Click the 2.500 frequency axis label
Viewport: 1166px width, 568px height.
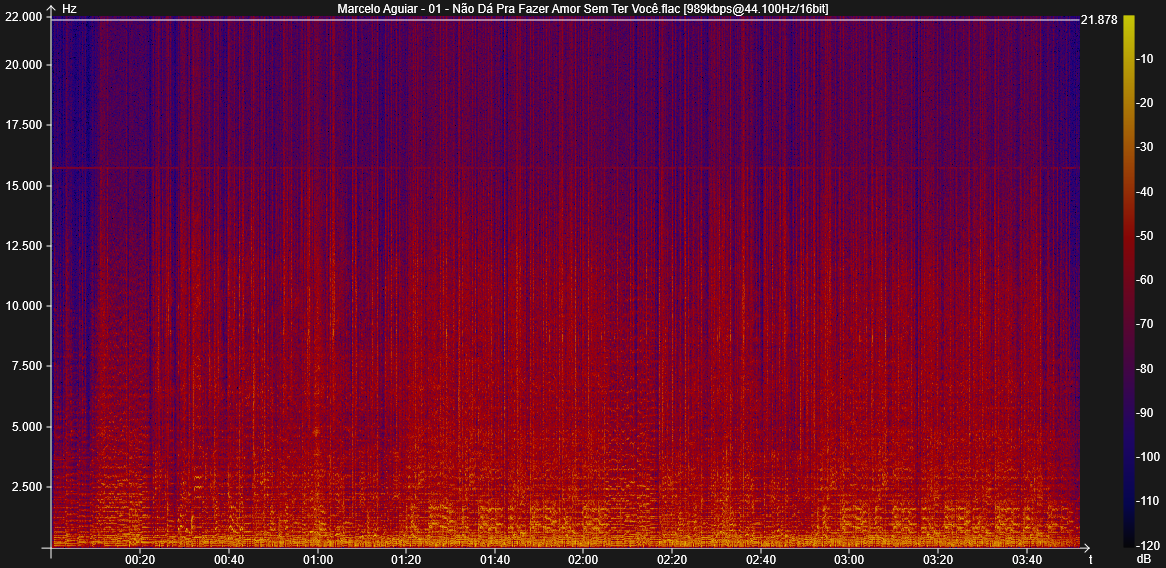pyautogui.click(x=25, y=487)
